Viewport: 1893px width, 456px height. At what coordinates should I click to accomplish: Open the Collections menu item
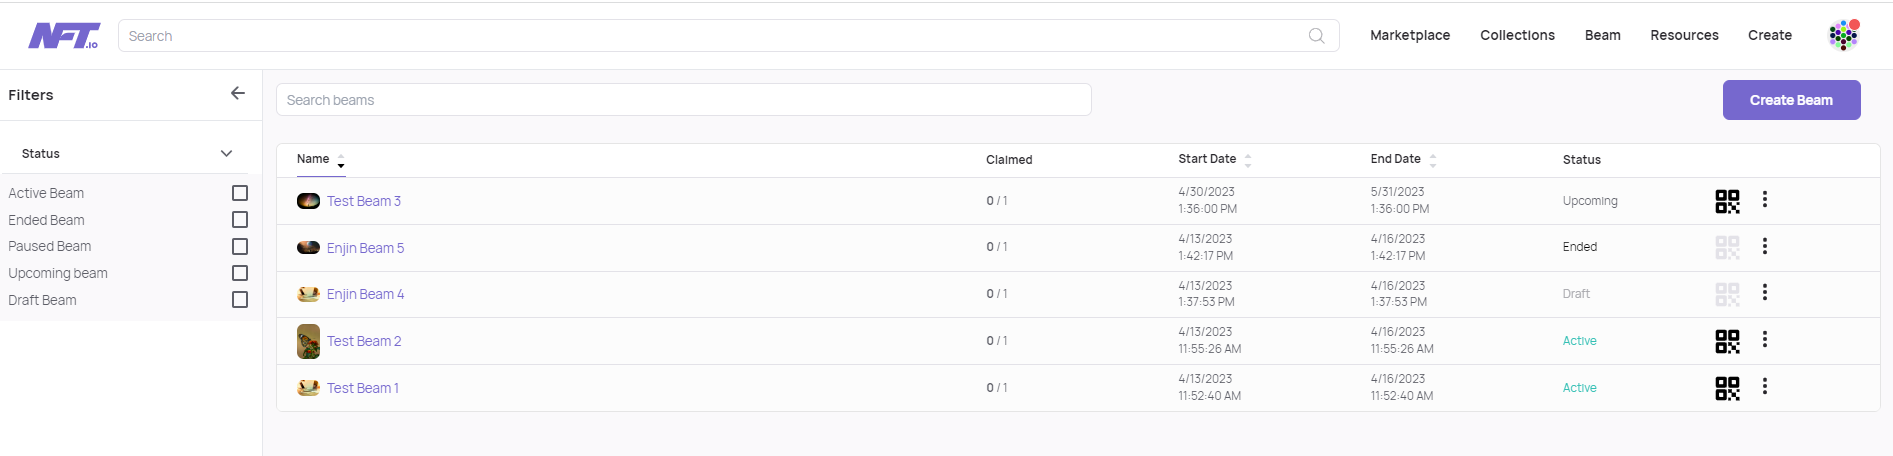[x=1517, y=35]
